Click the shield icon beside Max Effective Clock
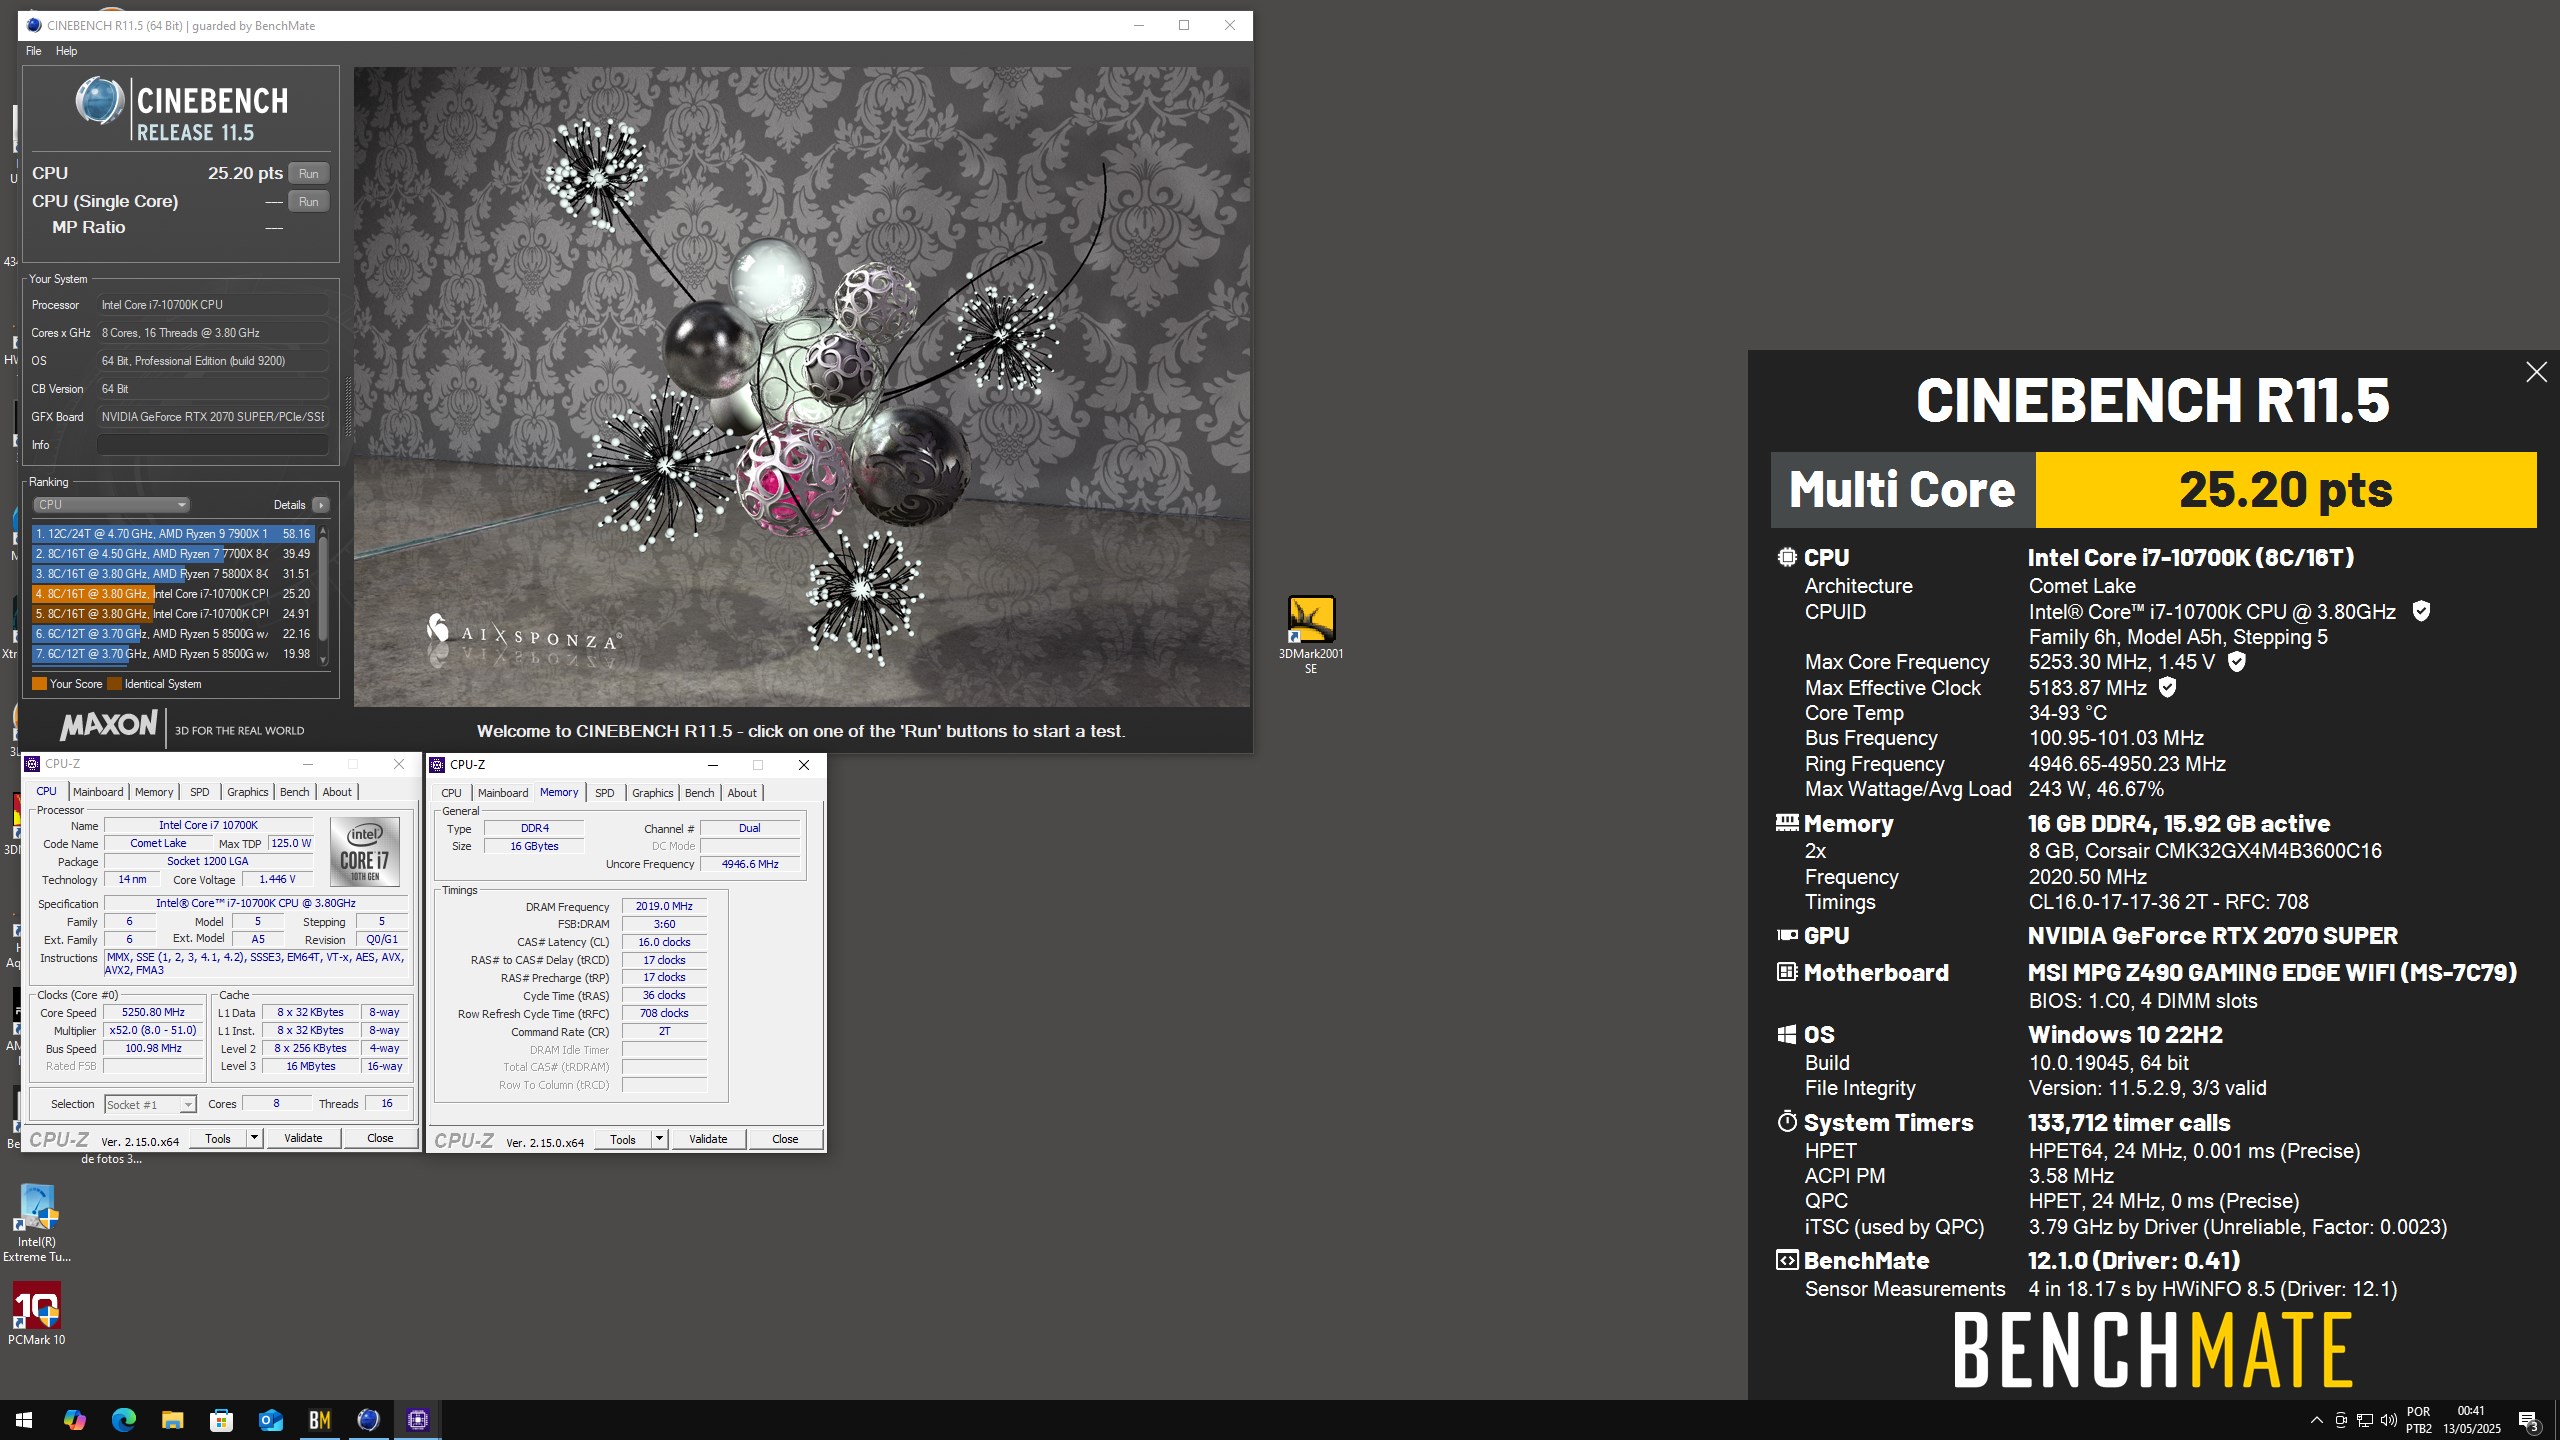Viewport: 2560px width, 1440px height. [x=2167, y=687]
